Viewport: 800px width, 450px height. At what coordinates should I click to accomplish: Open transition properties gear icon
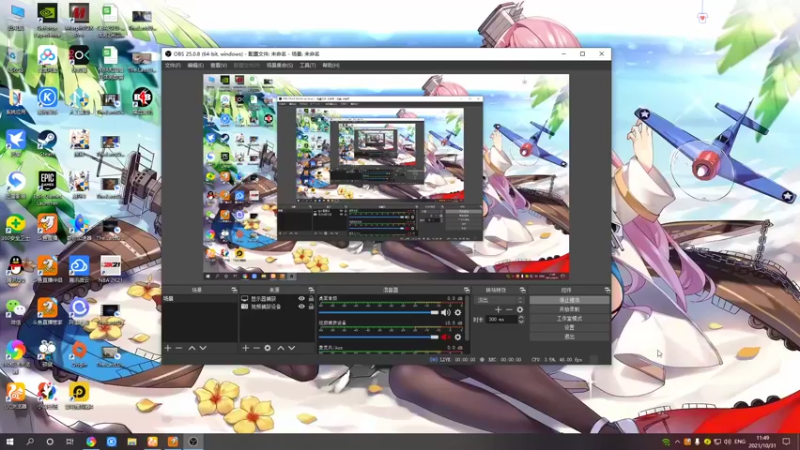[x=520, y=310]
